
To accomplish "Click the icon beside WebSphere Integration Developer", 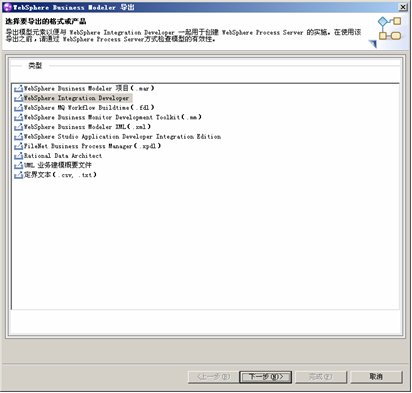I will click(x=18, y=98).
